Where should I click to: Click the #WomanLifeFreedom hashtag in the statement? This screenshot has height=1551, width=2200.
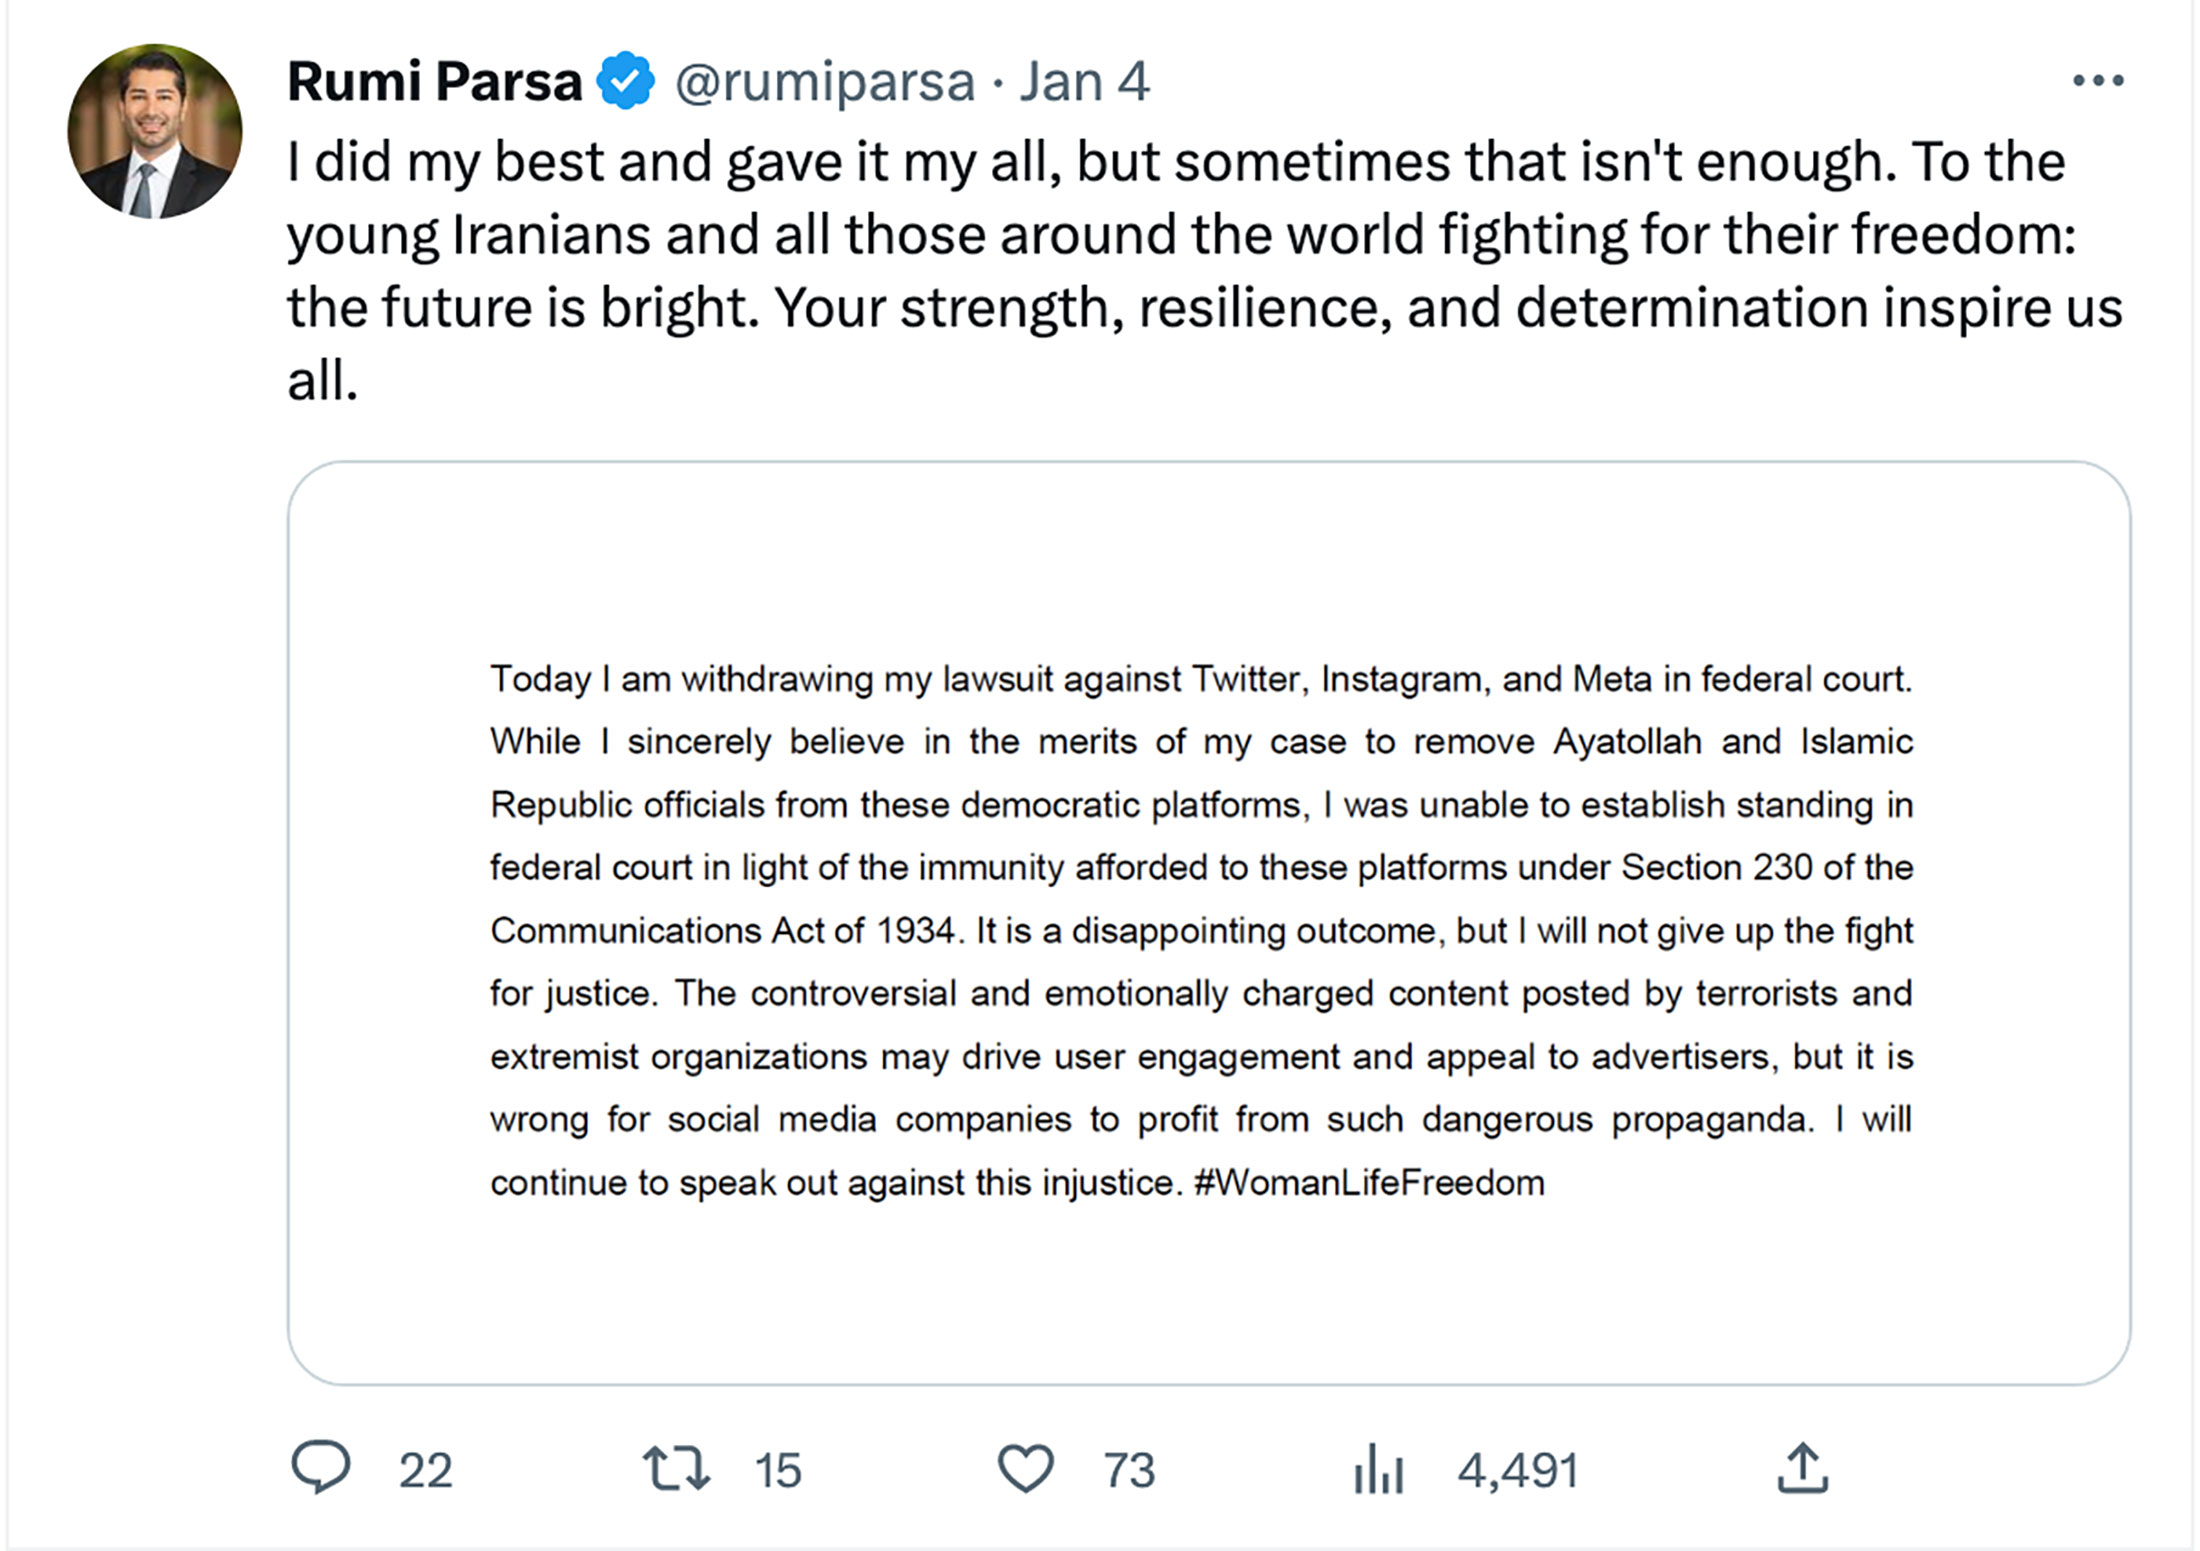(x=1369, y=1183)
